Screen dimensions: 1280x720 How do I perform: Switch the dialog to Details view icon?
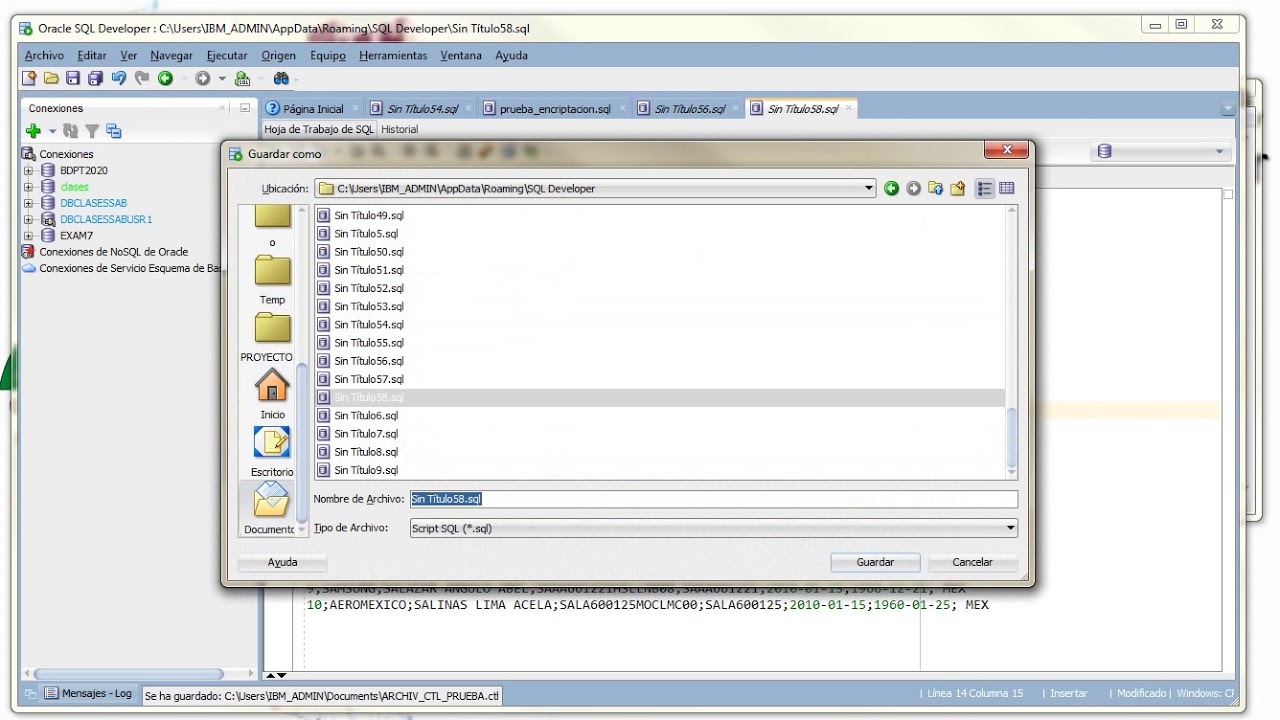(1007, 188)
